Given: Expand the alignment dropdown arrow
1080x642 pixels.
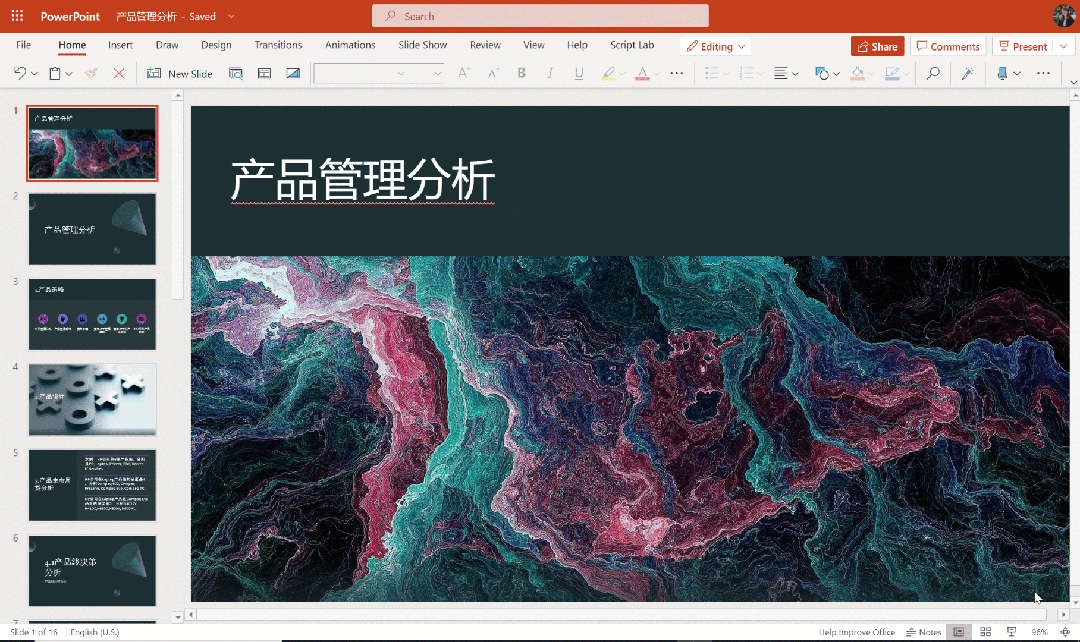Looking at the screenshot, I should (x=795, y=74).
